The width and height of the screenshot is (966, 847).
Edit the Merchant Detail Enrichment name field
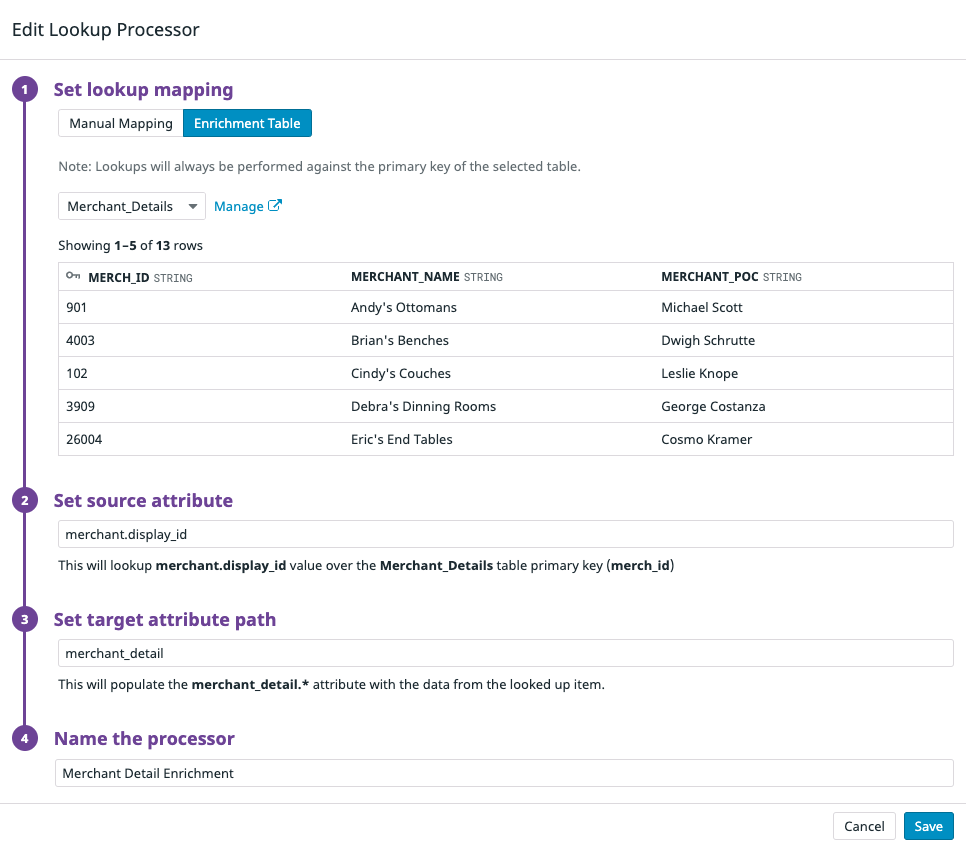[505, 773]
